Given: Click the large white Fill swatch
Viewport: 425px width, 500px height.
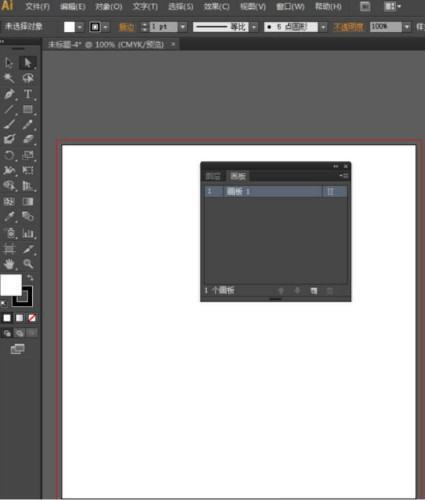Looking at the screenshot, I should point(11,285).
